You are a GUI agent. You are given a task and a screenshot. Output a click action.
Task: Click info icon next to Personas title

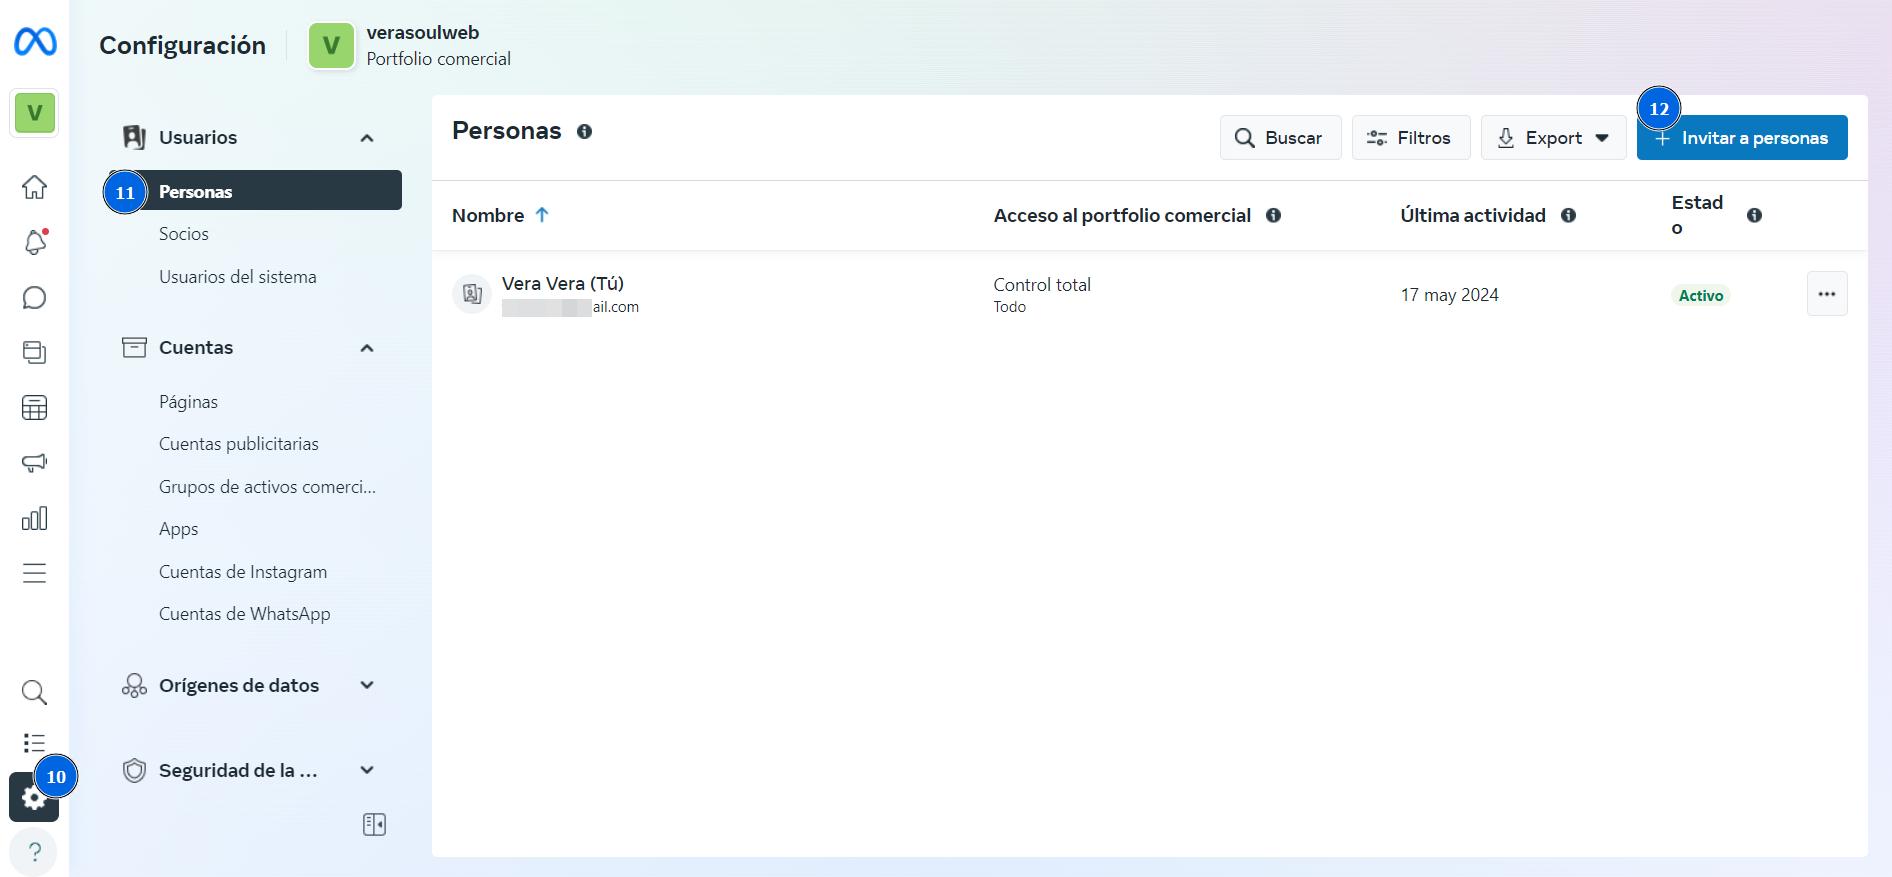pyautogui.click(x=584, y=131)
